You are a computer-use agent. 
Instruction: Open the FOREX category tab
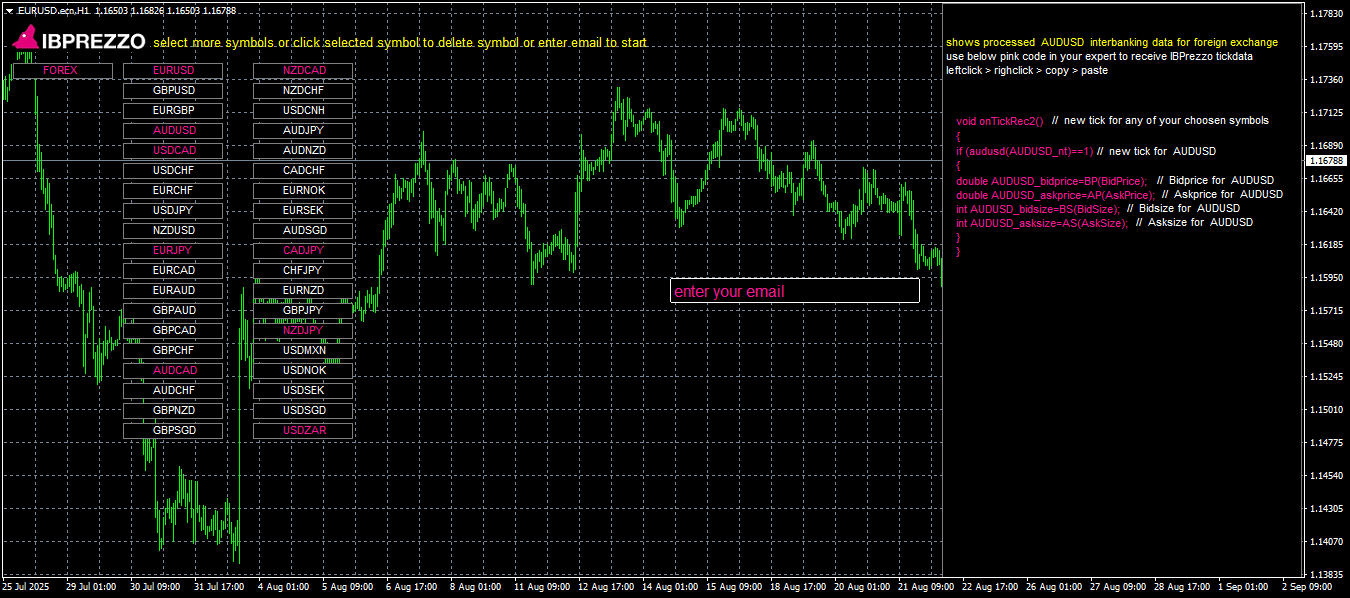tap(60, 71)
